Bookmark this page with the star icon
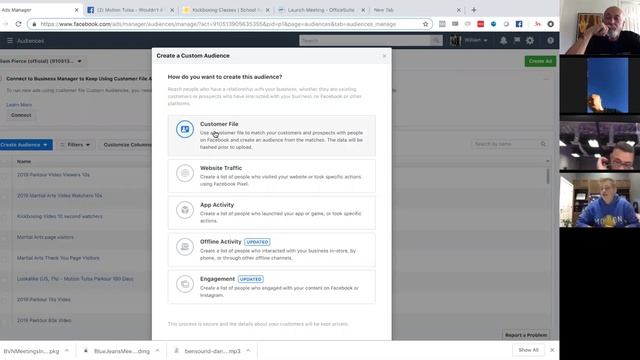This screenshot has height=360, width=640. (x=425, y=24)
